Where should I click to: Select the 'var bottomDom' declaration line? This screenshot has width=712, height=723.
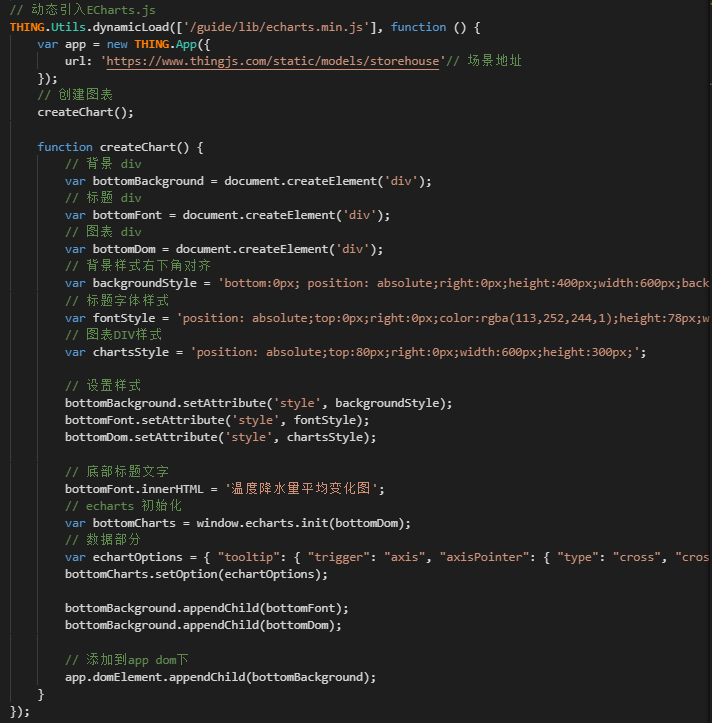[x=224, y=249]
